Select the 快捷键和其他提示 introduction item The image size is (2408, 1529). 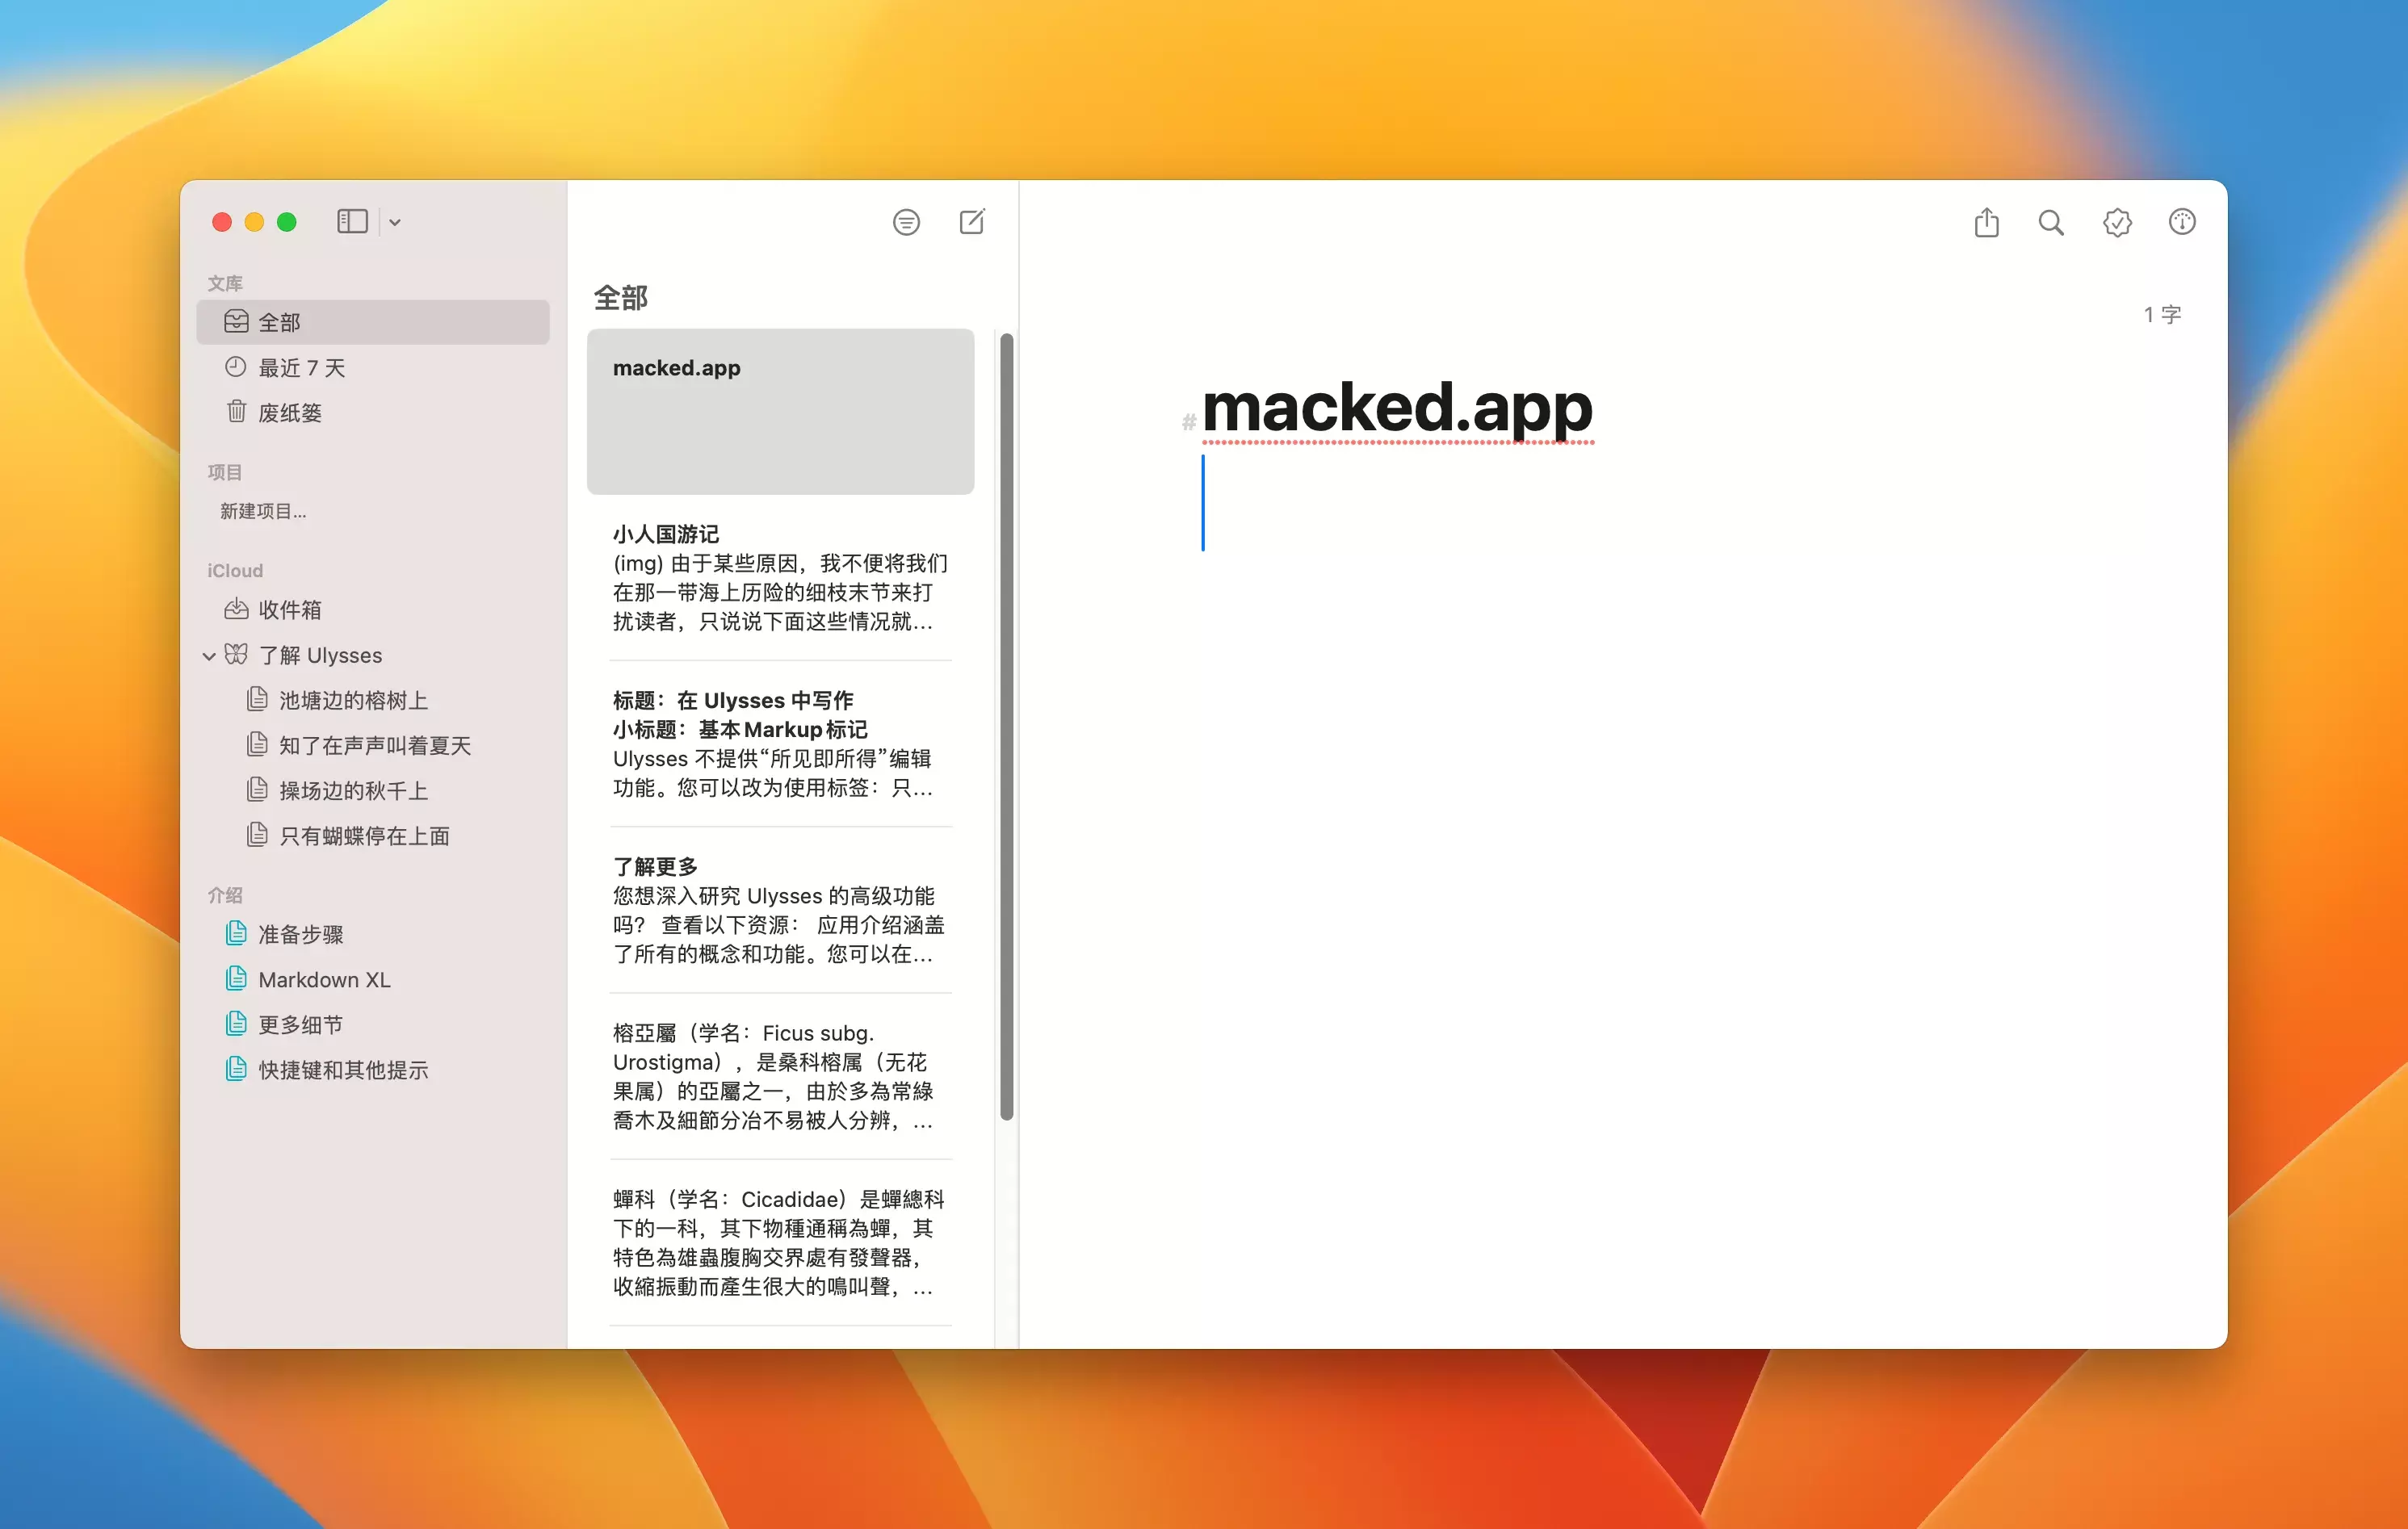[342, 1070]
